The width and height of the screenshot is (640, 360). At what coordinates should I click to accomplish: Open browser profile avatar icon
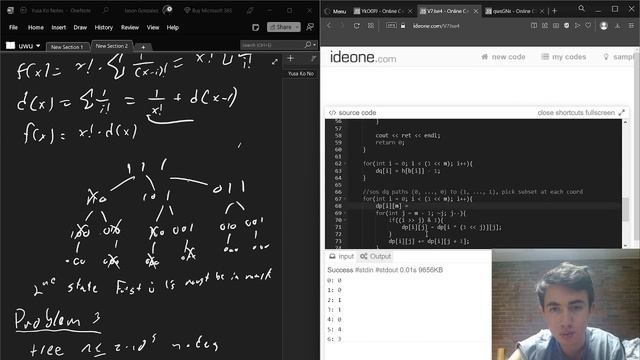[x=604, y=26]
